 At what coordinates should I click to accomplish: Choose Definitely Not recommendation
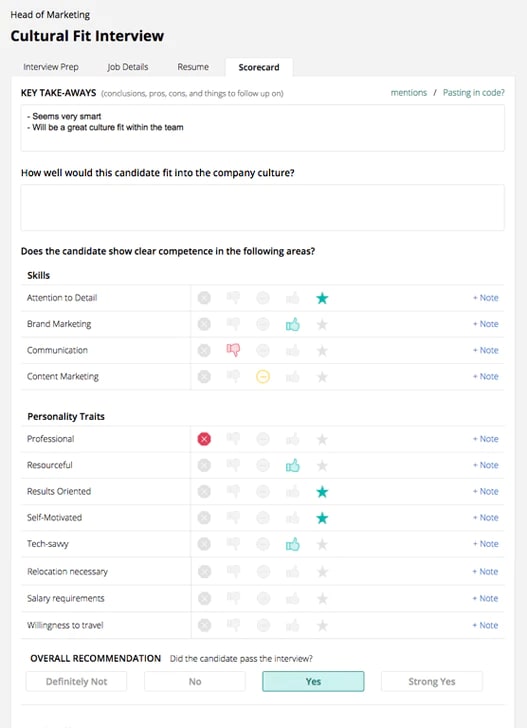76,681
